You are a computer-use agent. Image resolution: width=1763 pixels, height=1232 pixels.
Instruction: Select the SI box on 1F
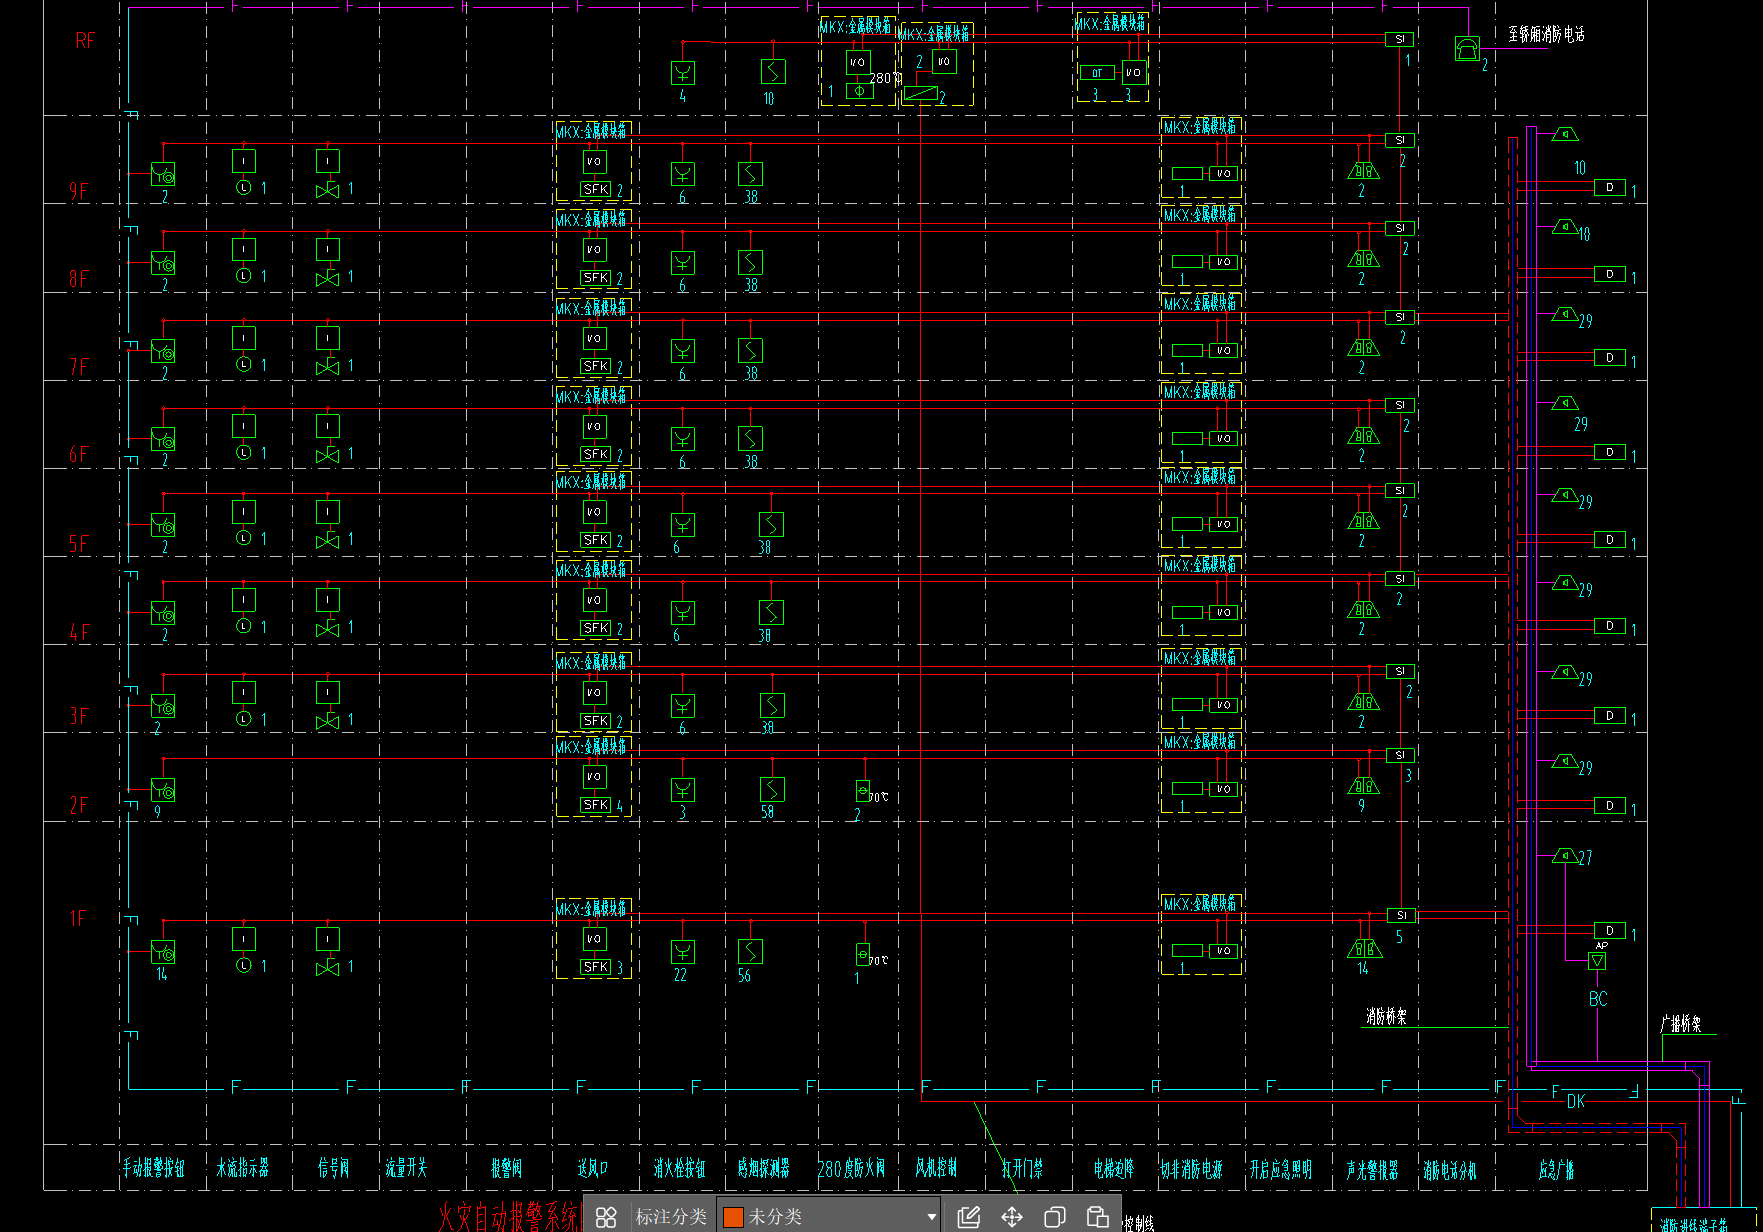(1401, 915)
